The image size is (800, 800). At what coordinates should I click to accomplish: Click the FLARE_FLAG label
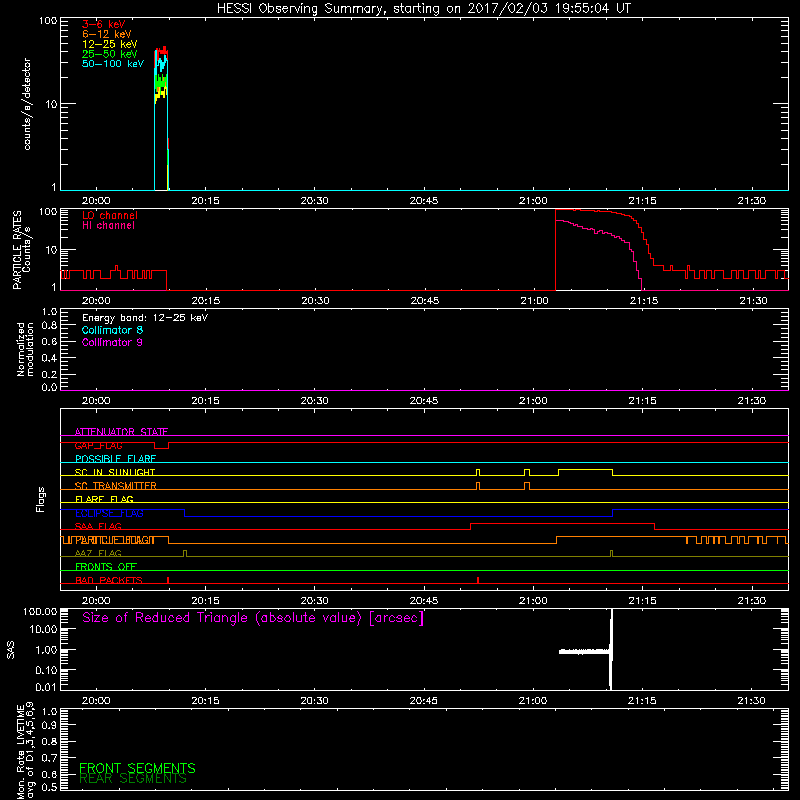pos(104,499)
